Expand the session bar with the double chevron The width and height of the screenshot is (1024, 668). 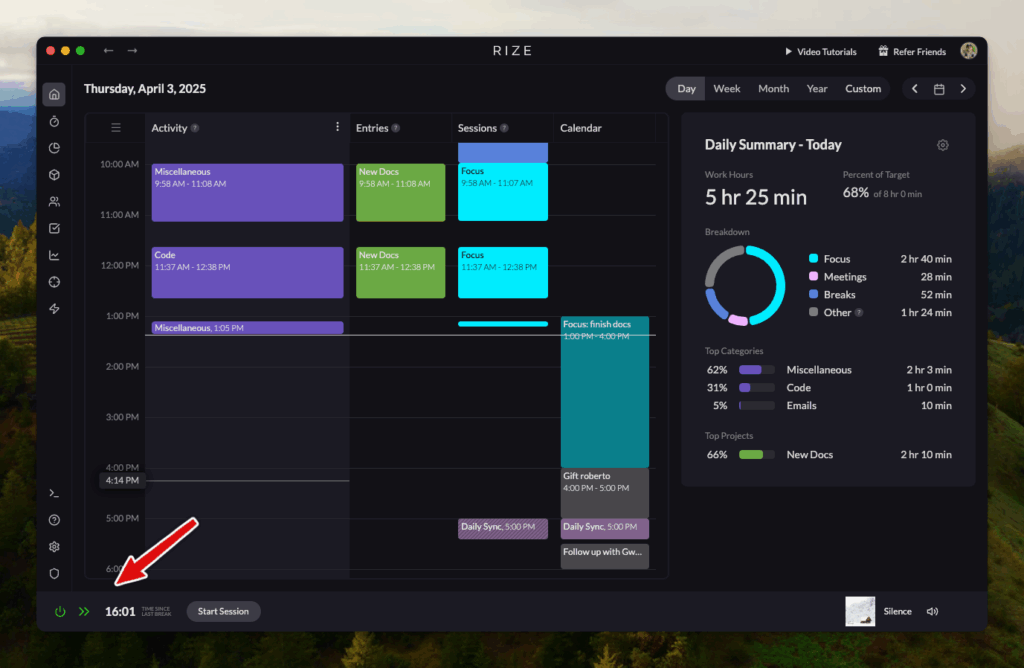coord(84,611)
